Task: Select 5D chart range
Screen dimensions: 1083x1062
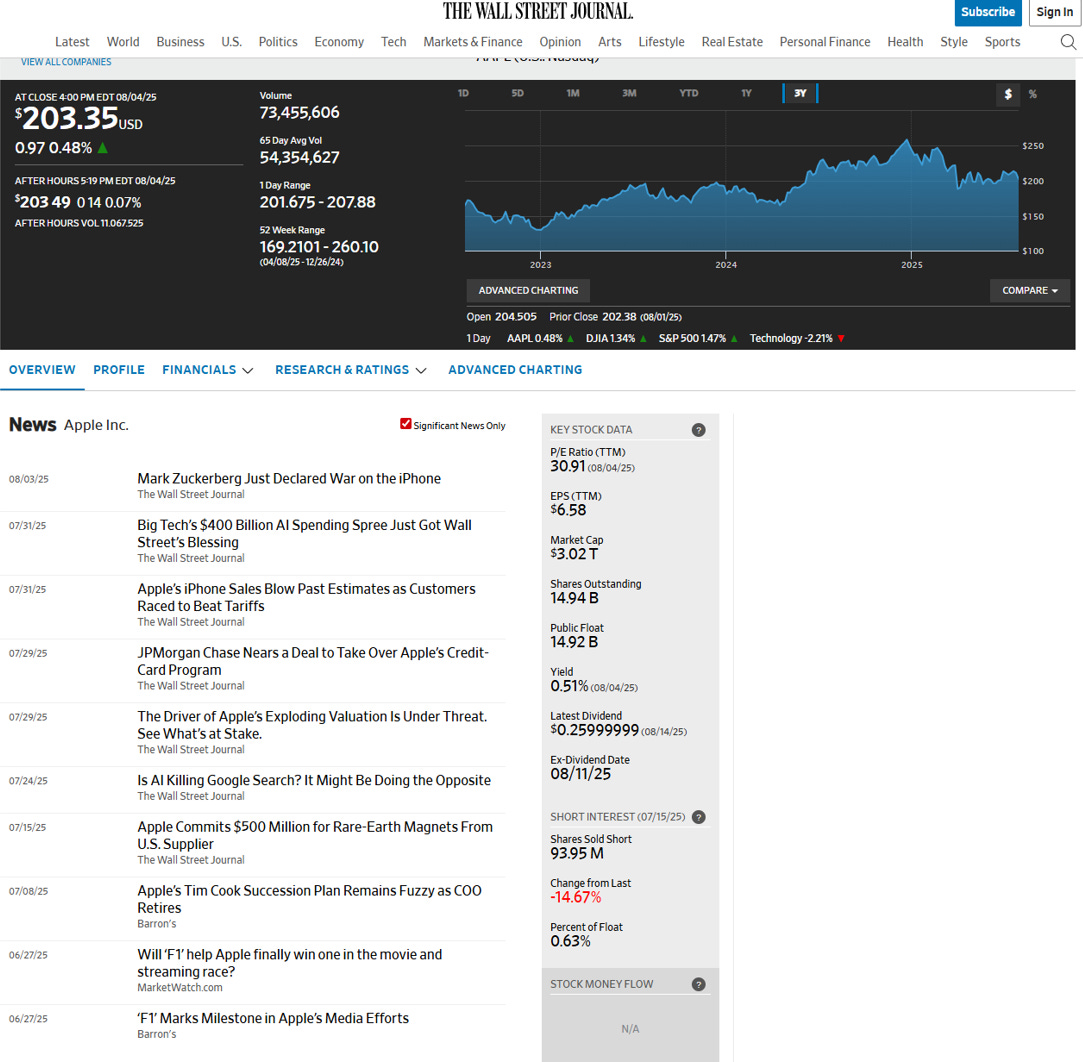Action: pos(517,93)
